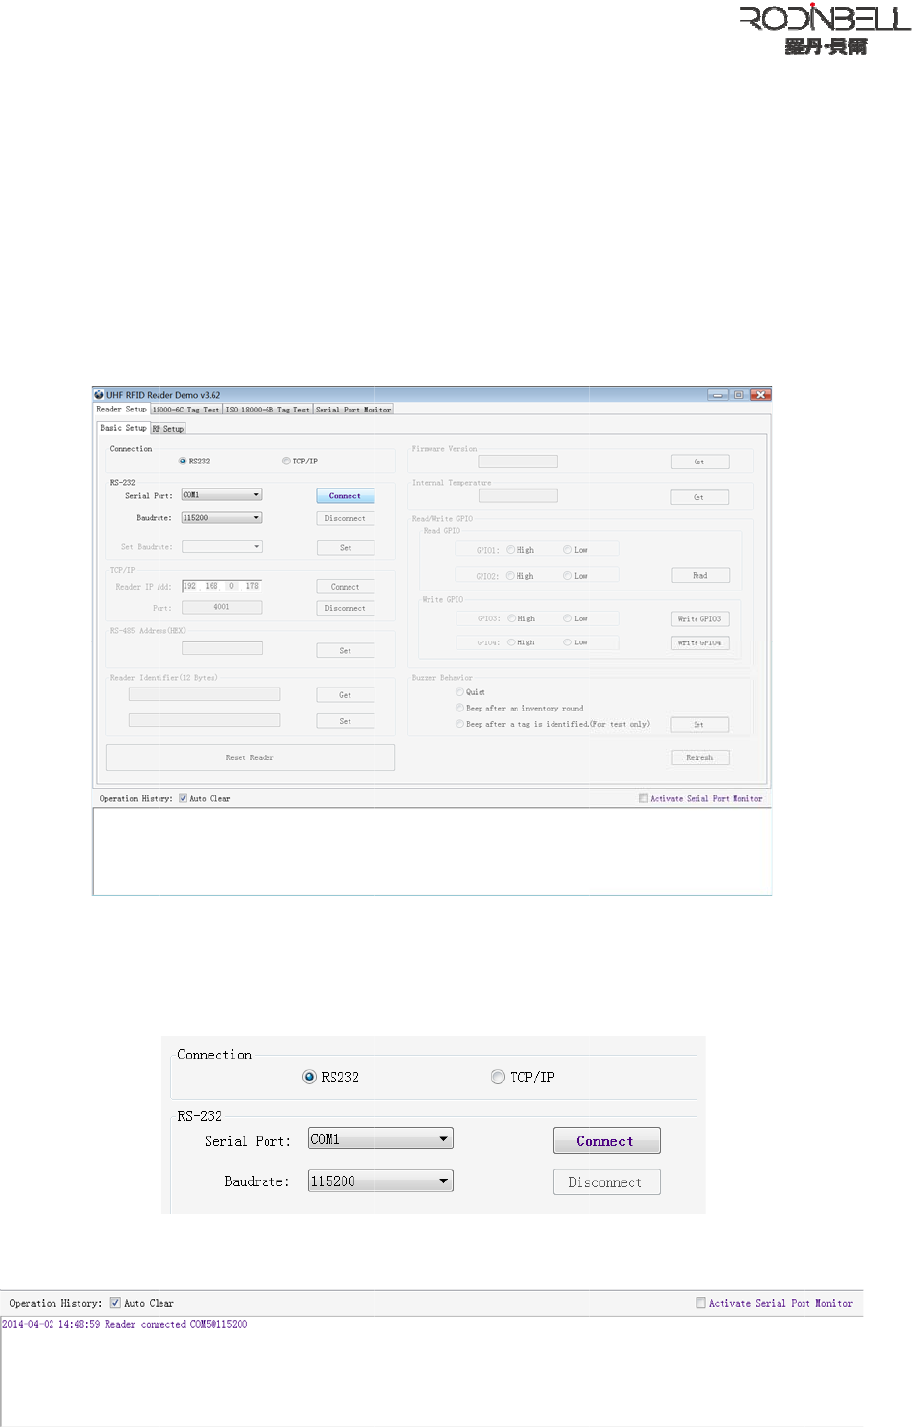Select the RF Setup sub-tab
Viewport: 913px width, 1427px height.
pos(168,429)
